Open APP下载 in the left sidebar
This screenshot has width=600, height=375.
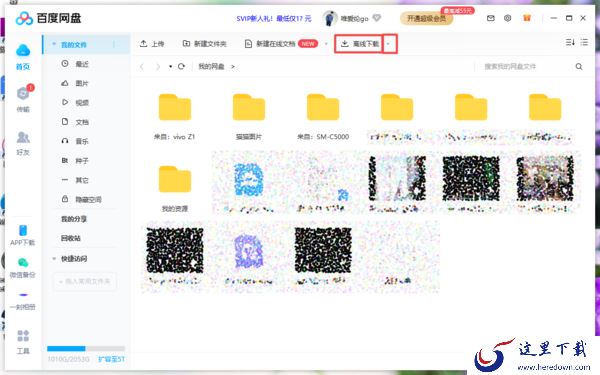point(23,235)
